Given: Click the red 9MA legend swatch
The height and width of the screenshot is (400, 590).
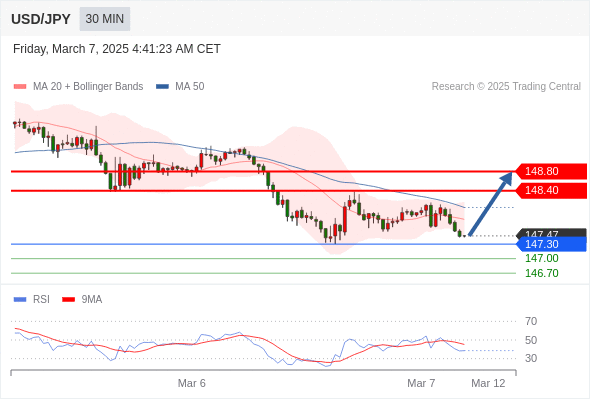Looking at the screenshot, I should pyautogui.click(x=68, y=300).
